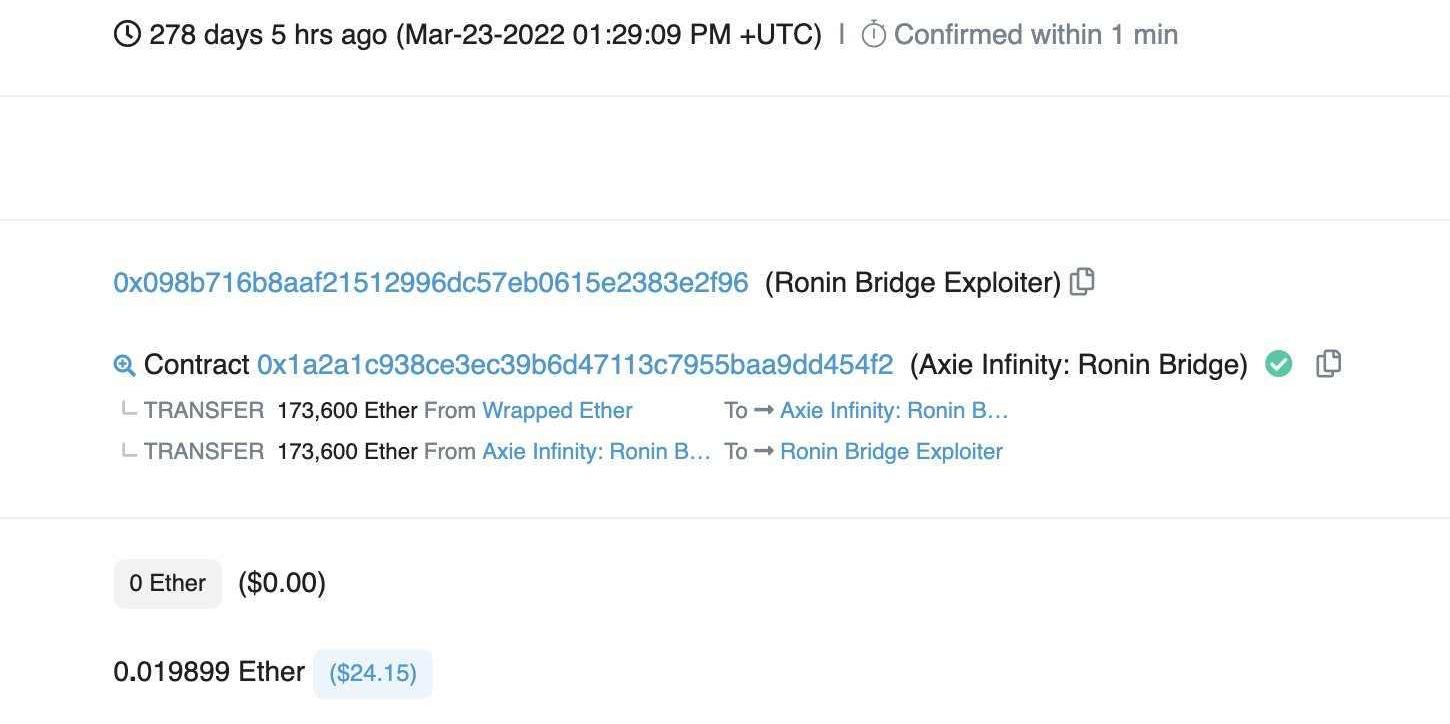
Task: Click the green verified checkmark icon
Action: [x=1278, y=364]
